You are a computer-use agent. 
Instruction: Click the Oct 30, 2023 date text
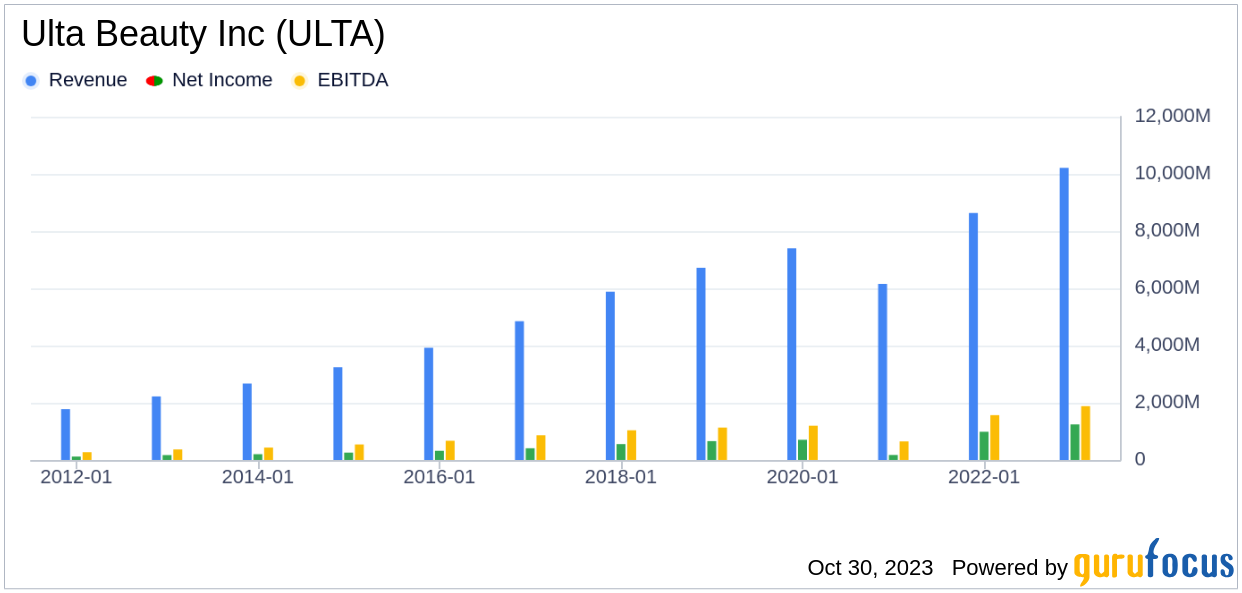(869, 568)
